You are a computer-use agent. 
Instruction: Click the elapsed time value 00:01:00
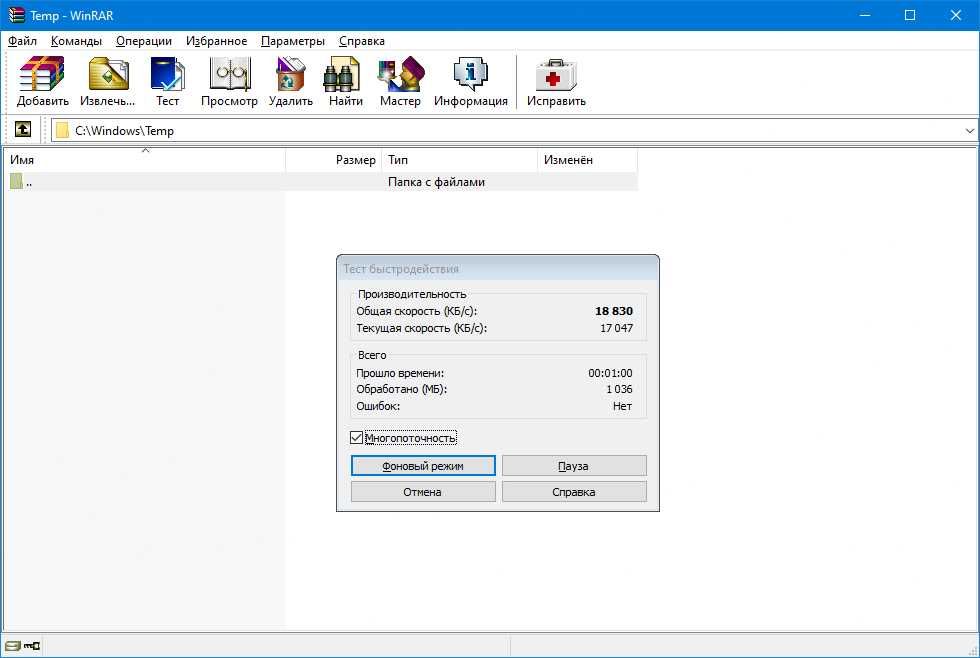click(x=610, y=373)
